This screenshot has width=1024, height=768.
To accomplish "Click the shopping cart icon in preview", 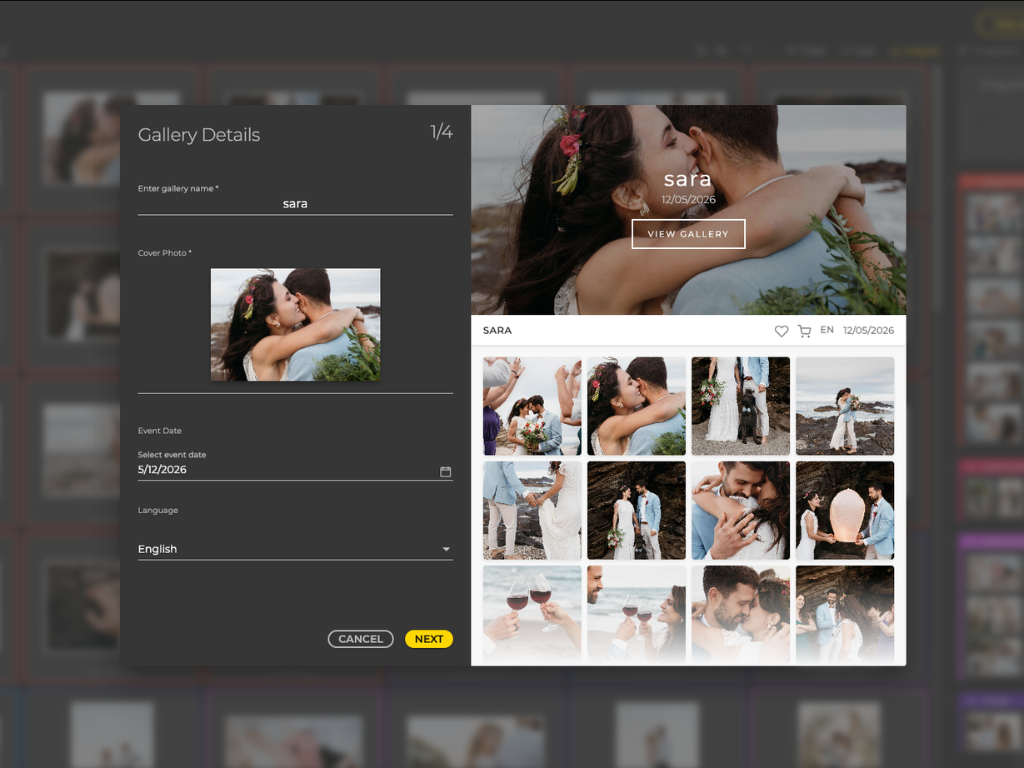I will click(805, 331).
